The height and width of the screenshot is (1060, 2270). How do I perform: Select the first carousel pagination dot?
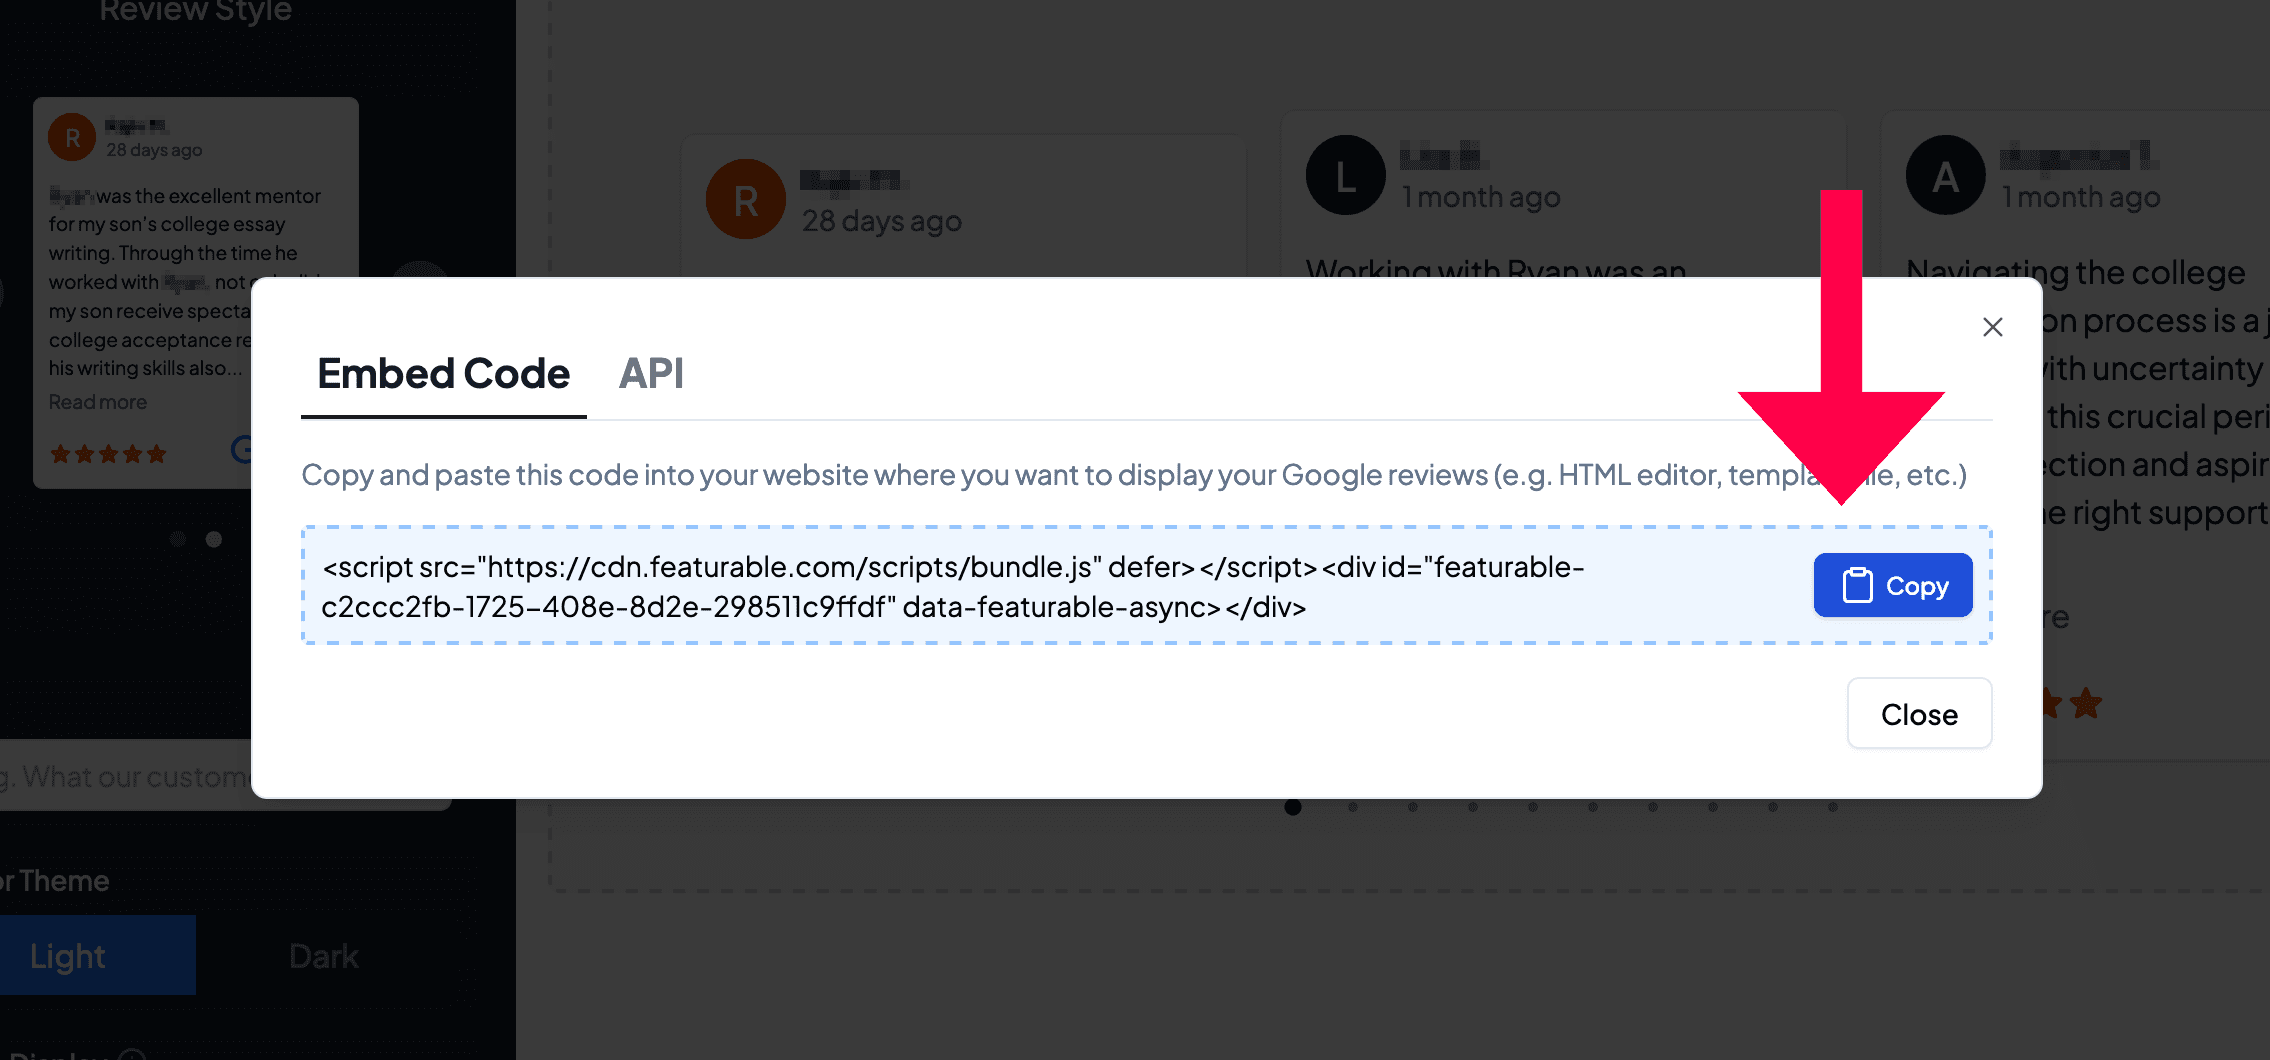click(x=1293, y=807)
